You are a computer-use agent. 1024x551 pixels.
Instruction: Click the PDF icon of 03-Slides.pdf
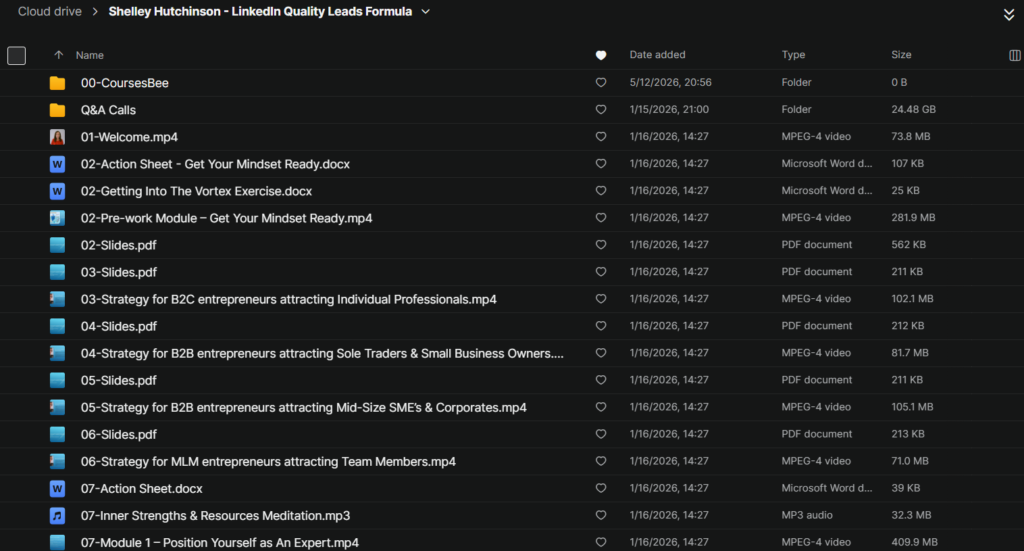pos(57,272)
